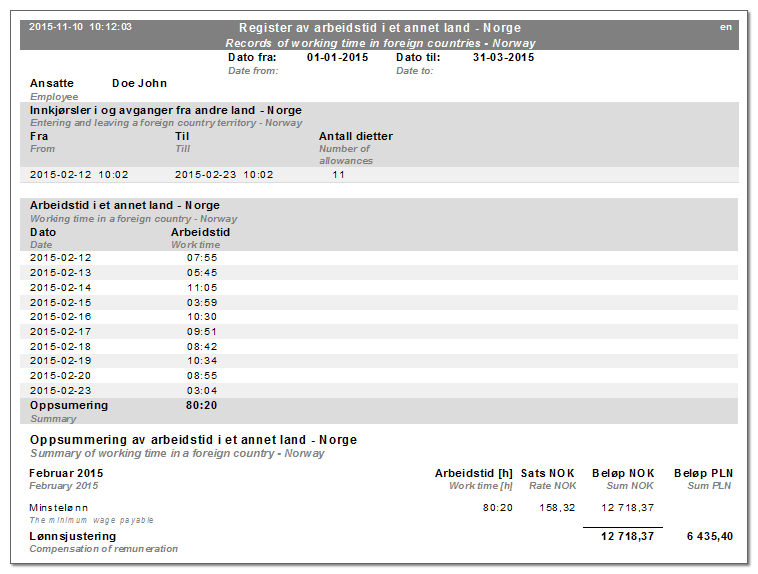The width and height of the screenshot is (758, 574).
Task: Click the 'Dato' column header
Action: click(43, 232)
